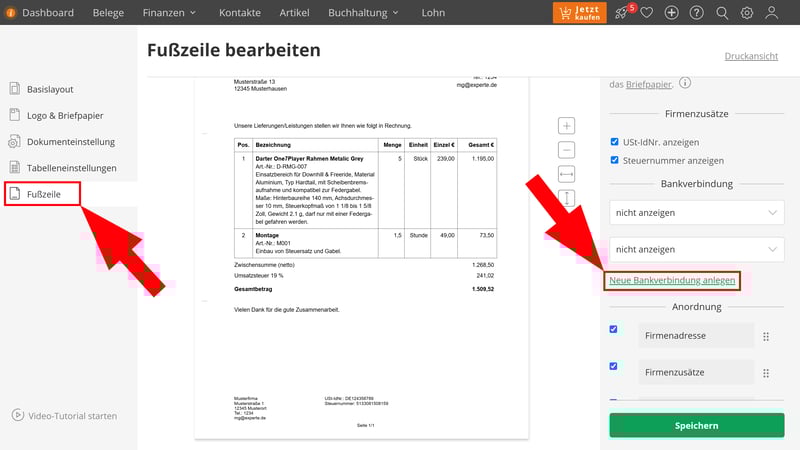
Task: Open the question mark help icon
Action: point(696,13)
